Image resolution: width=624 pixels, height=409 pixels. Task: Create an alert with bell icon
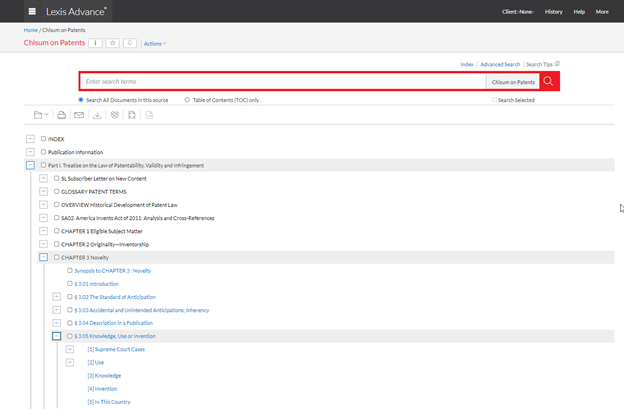[130, 43]
